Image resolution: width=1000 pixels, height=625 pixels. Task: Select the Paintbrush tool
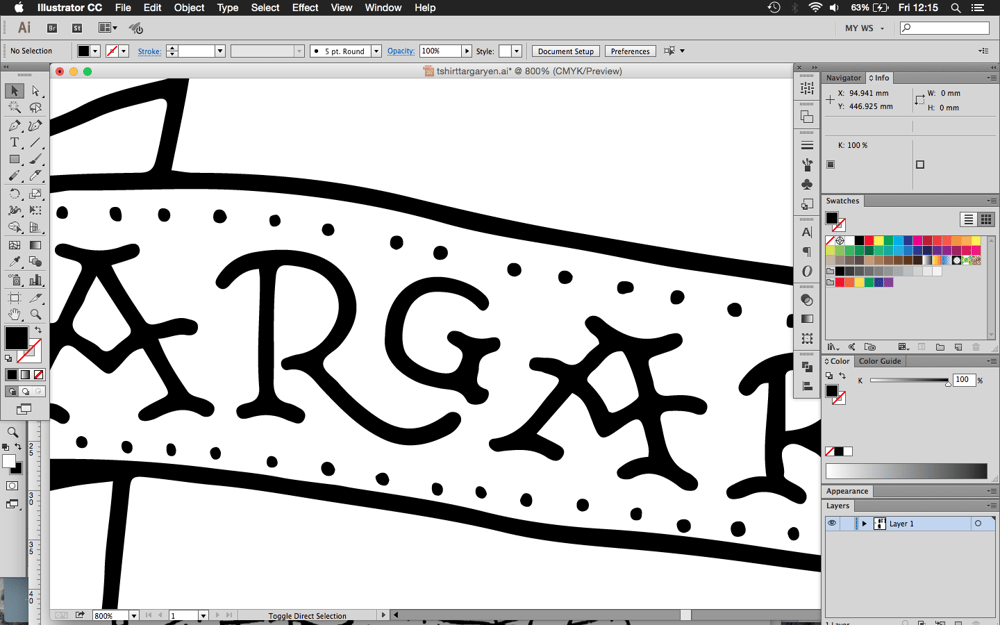click(x=35, y=159)
